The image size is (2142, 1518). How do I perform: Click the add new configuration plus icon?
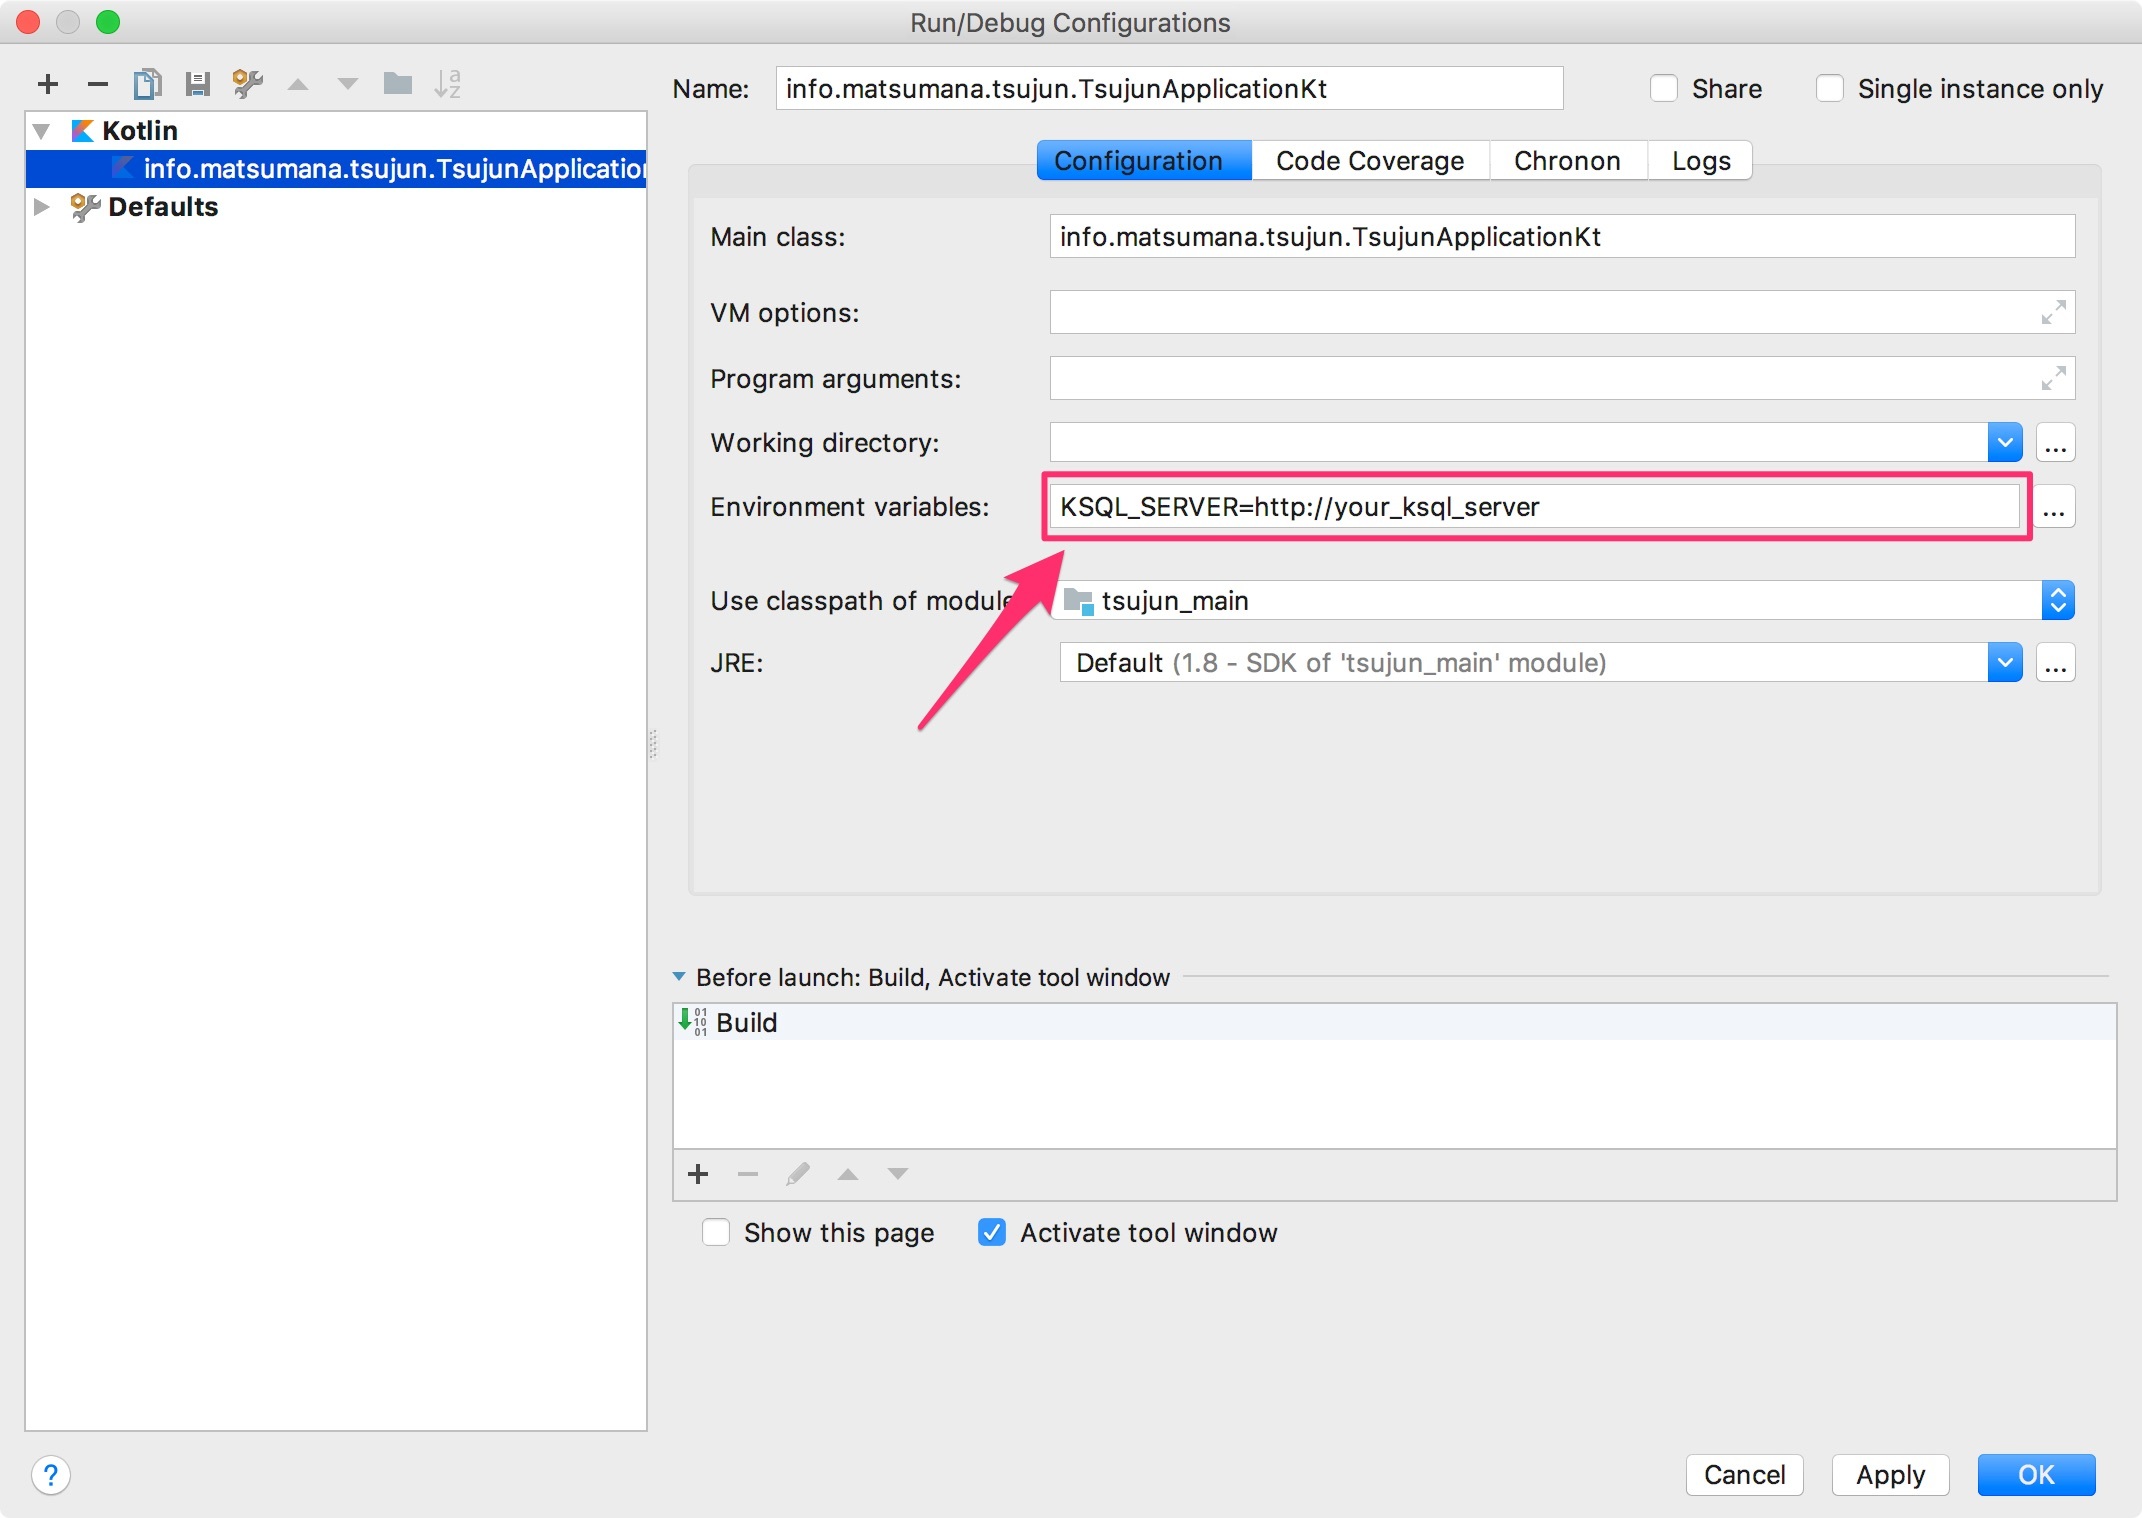[x=47, y=84]
